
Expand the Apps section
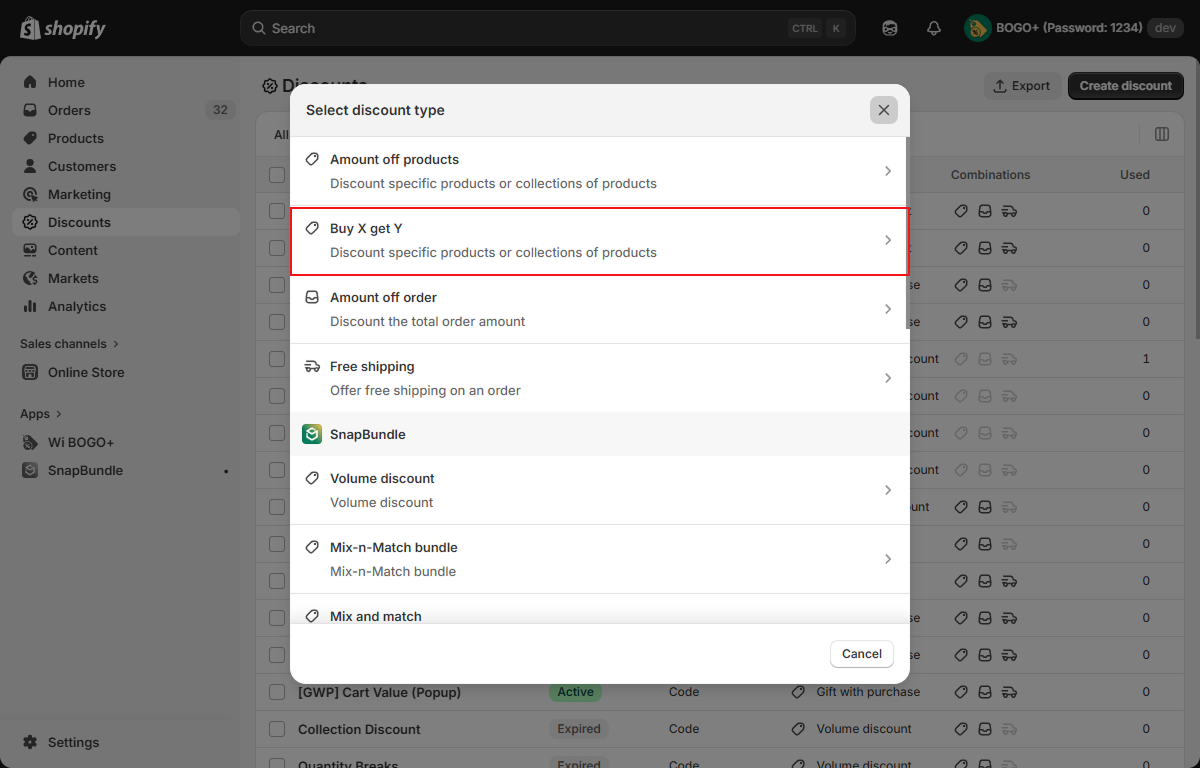coord(41,413)
